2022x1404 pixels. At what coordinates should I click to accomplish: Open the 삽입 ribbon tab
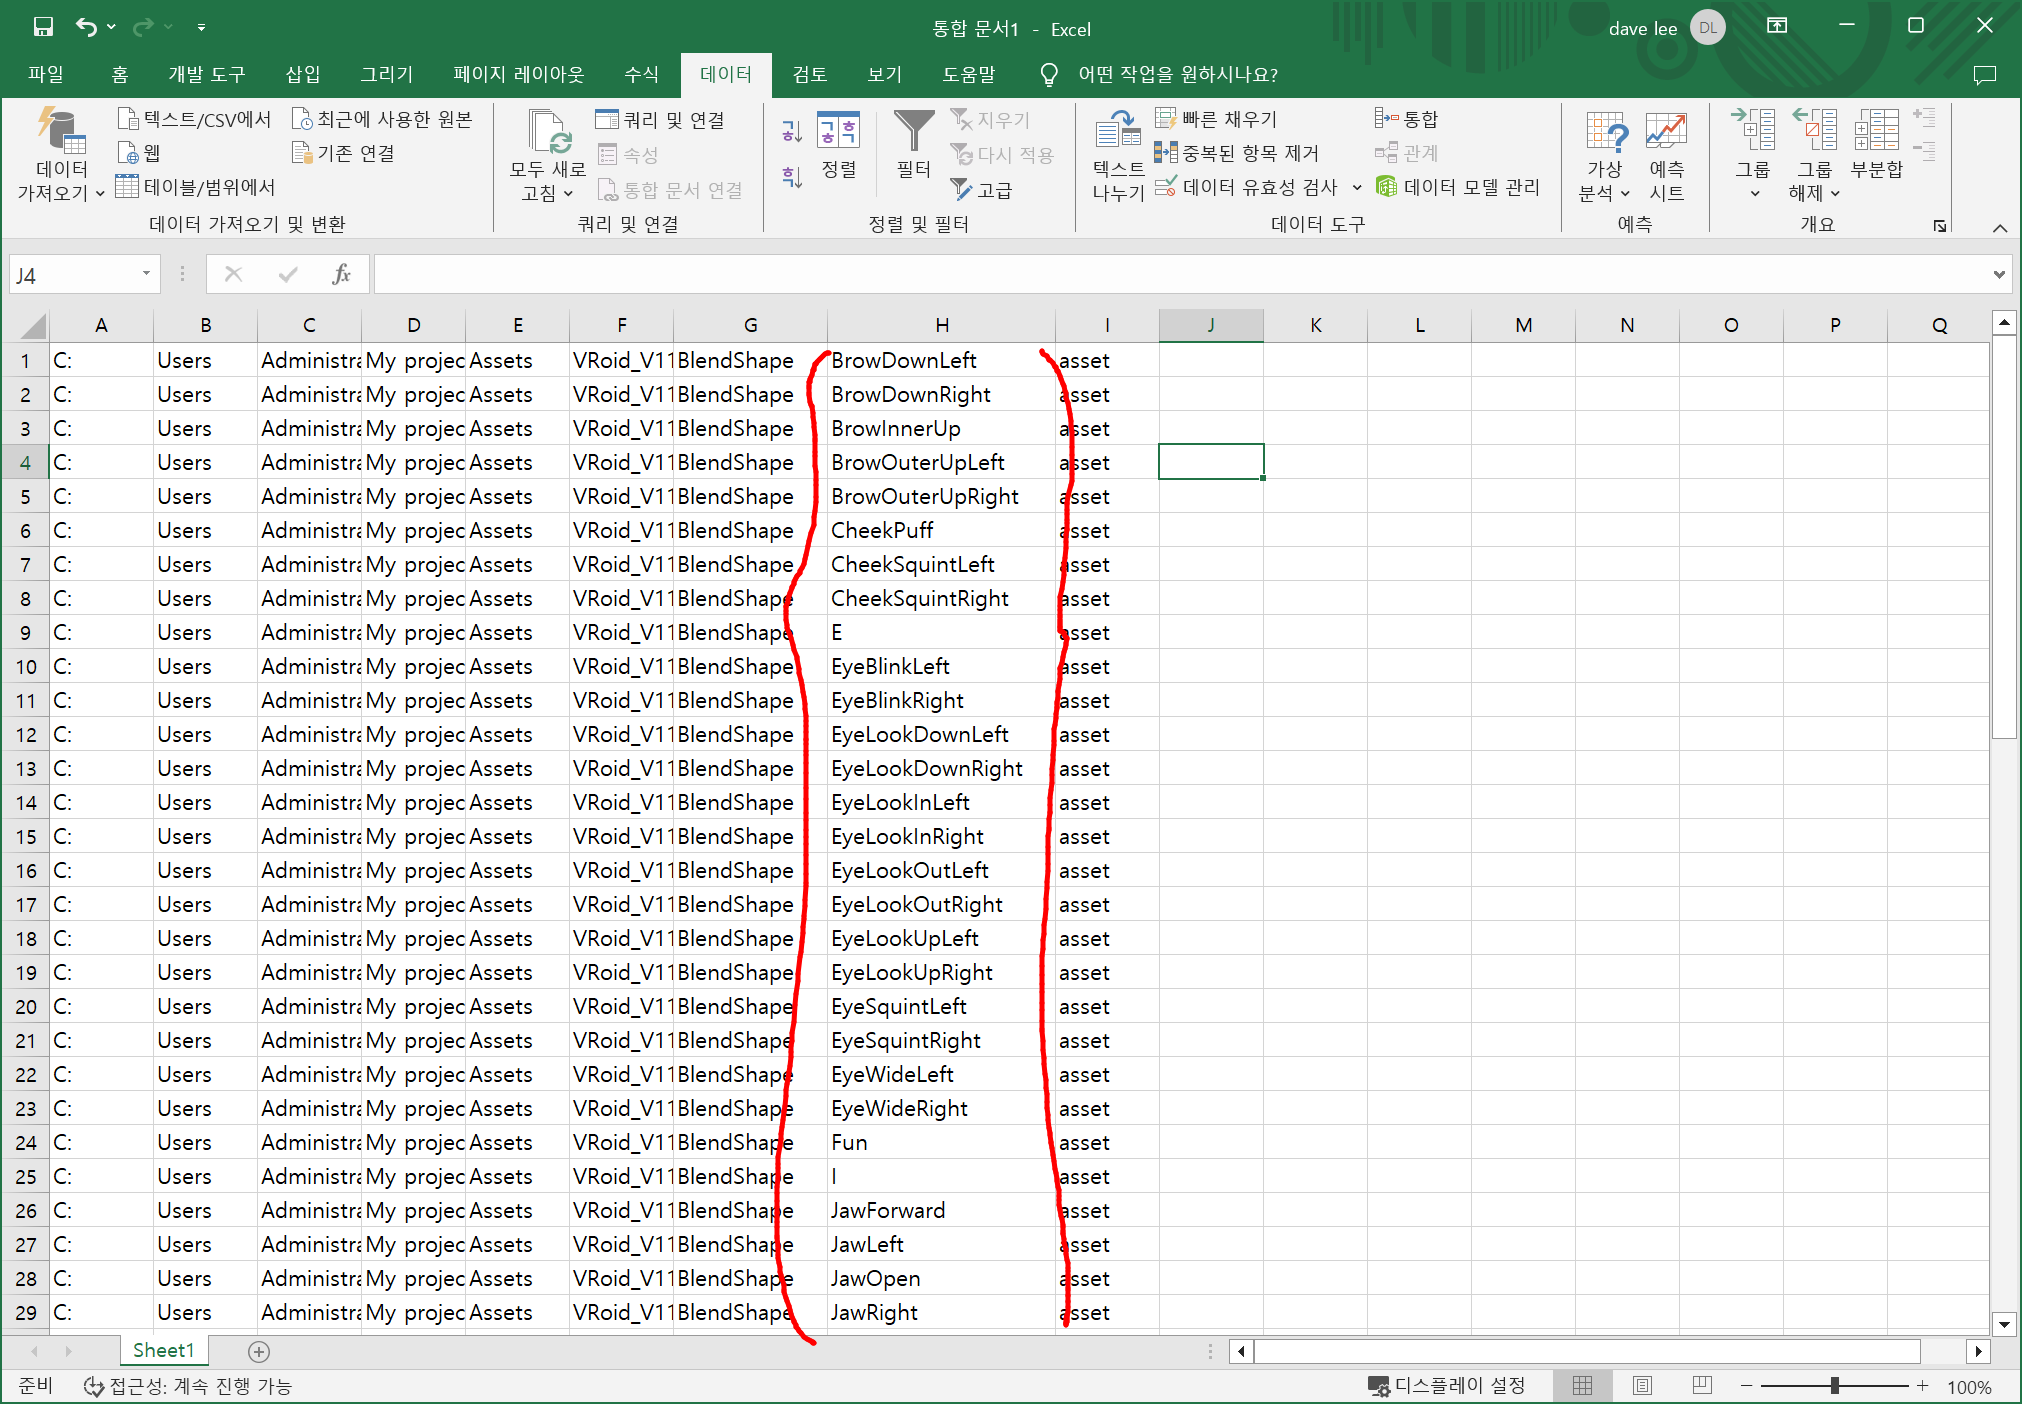coord(302,74)
